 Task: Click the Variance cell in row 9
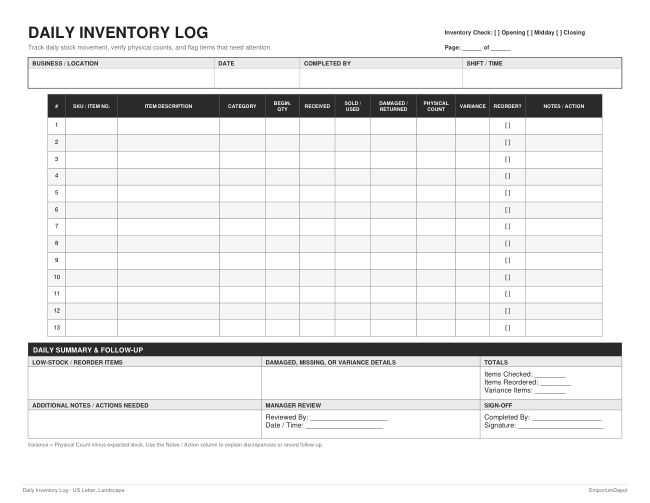472,261
